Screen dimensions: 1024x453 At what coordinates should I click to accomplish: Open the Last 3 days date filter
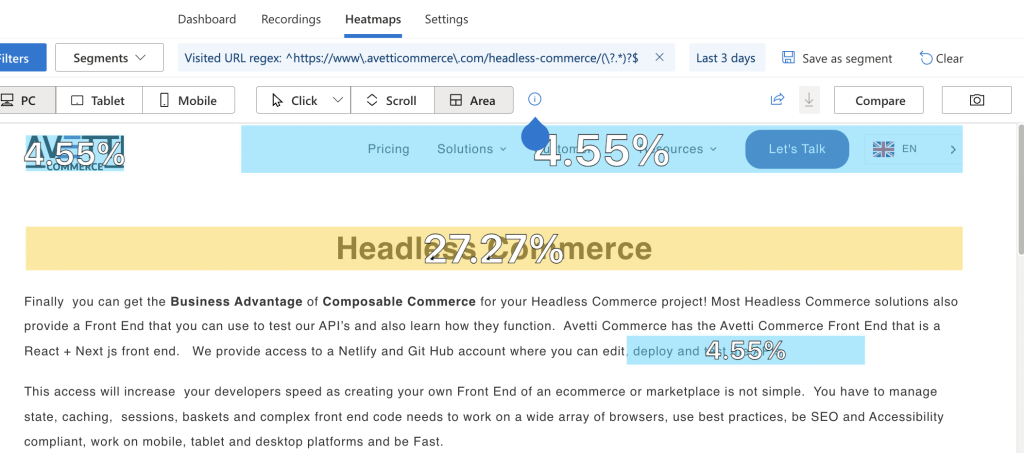click(x=726, y=57)
